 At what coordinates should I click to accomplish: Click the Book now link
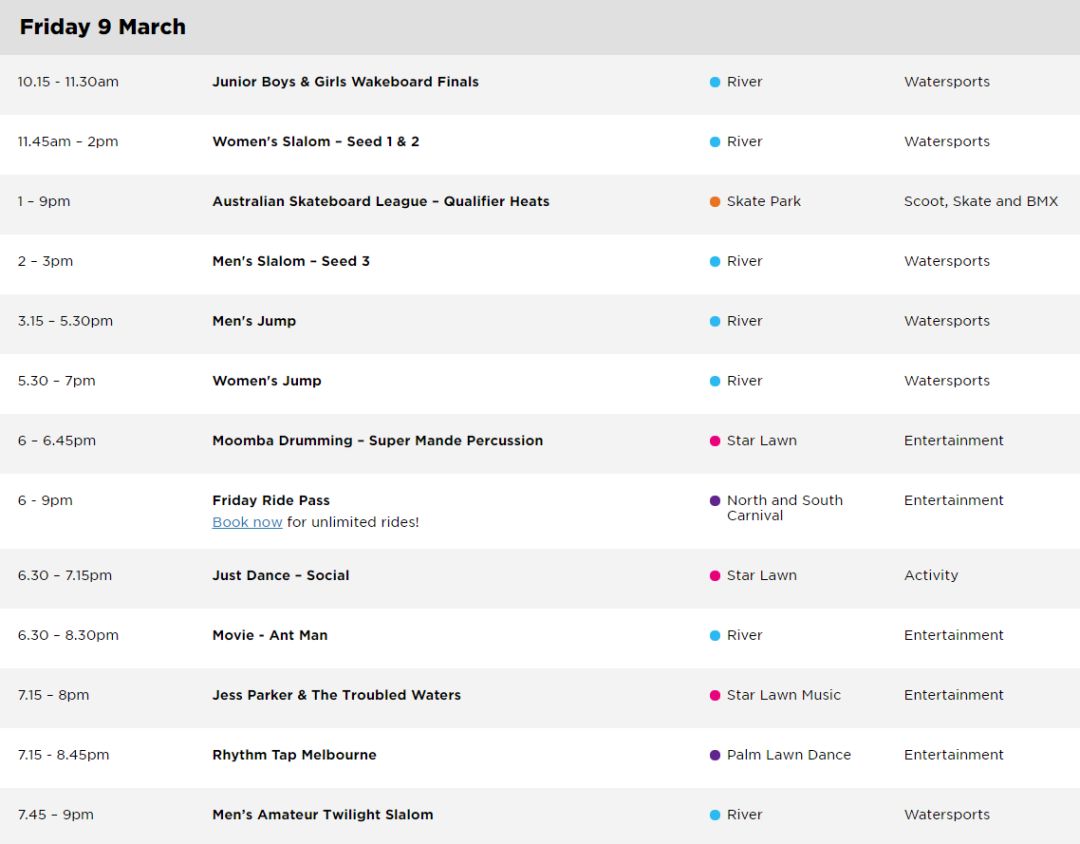247,522
